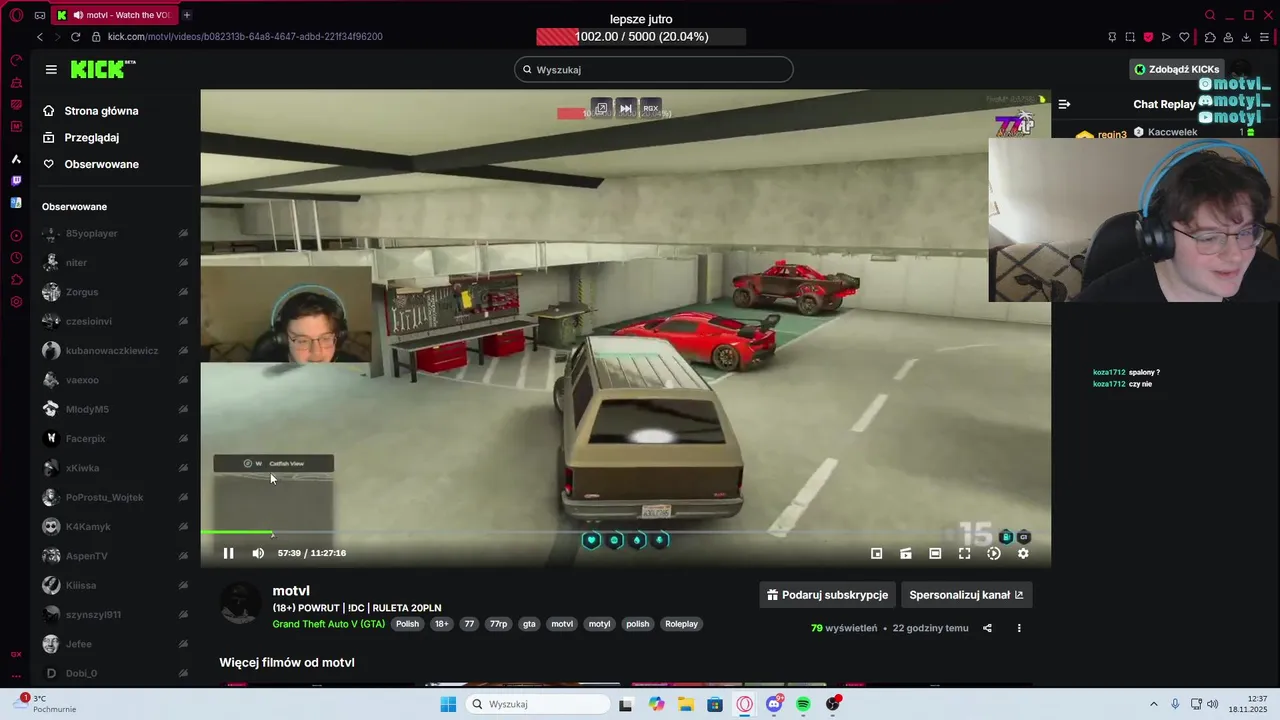1280x720 pixels.
Task: Open followed channel kubanowaczkiewicz
Action: tap(115, 351)
